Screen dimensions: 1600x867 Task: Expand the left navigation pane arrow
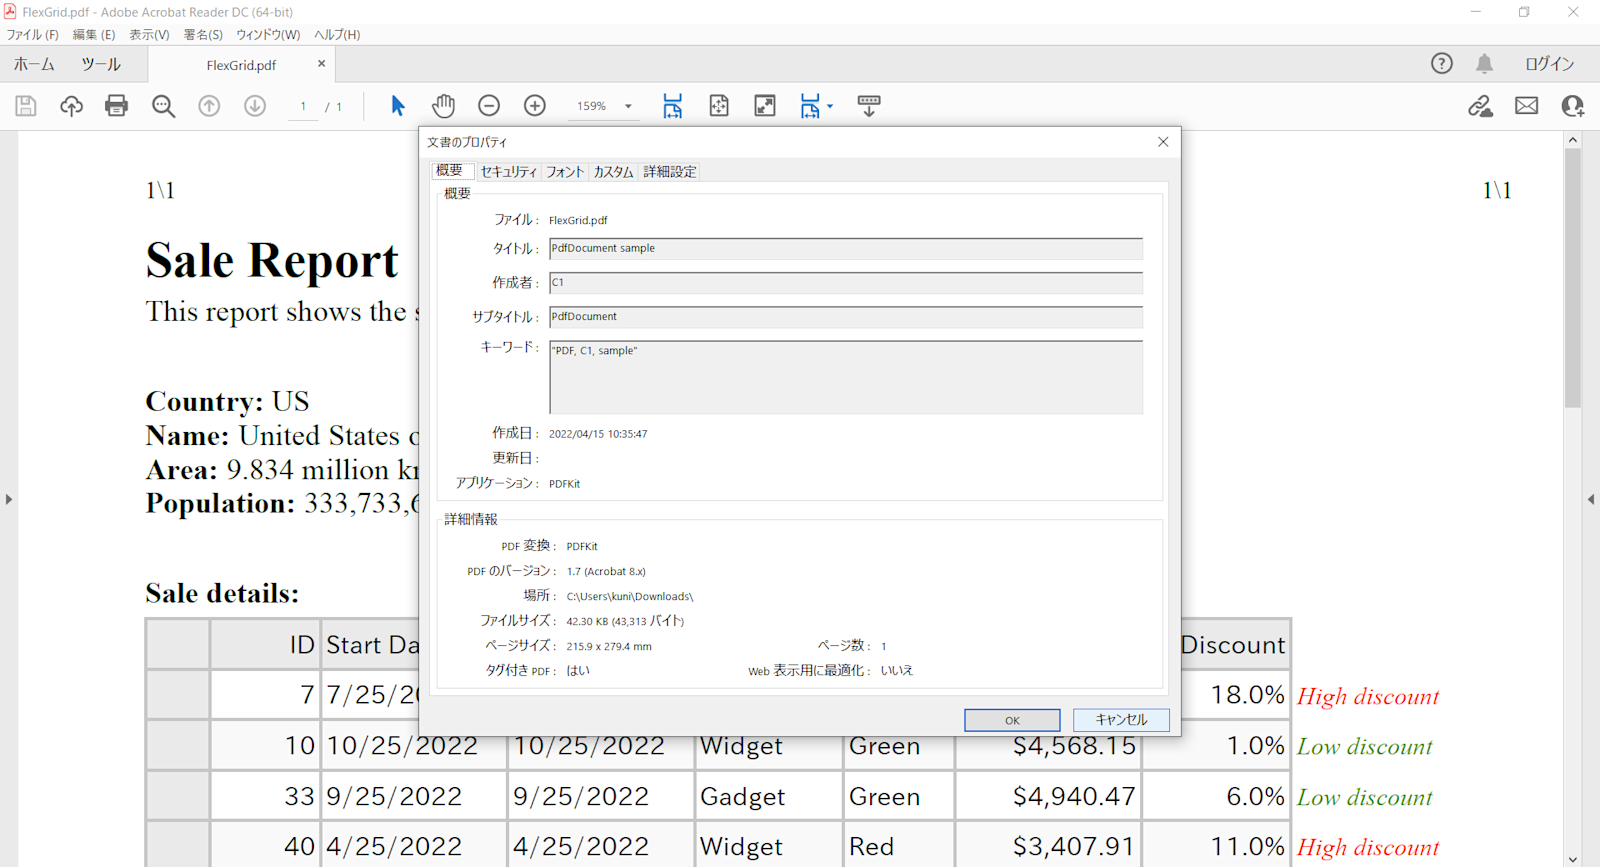pos(9,499)
